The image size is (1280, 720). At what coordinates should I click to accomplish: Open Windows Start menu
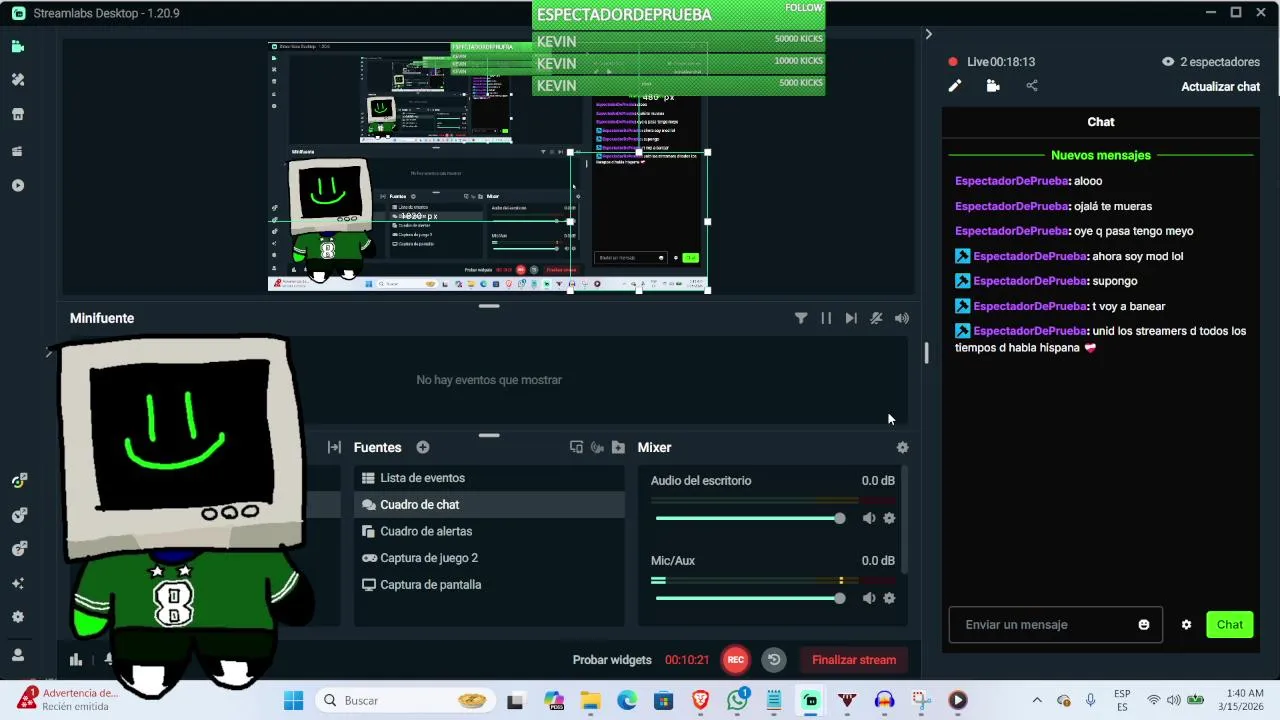293,701
